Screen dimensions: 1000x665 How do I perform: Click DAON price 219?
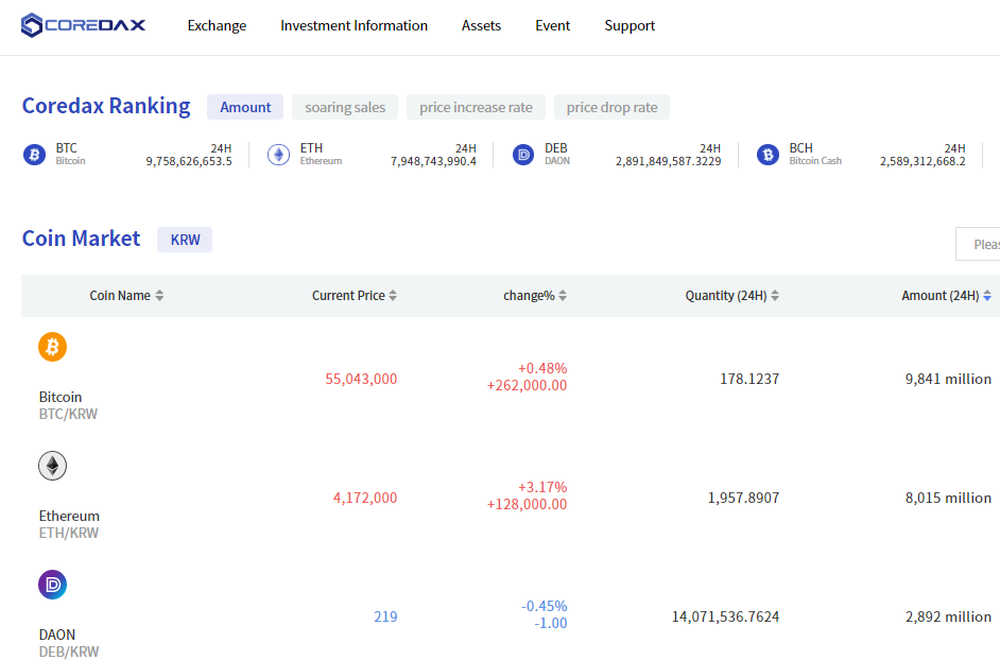click(385, 617)
